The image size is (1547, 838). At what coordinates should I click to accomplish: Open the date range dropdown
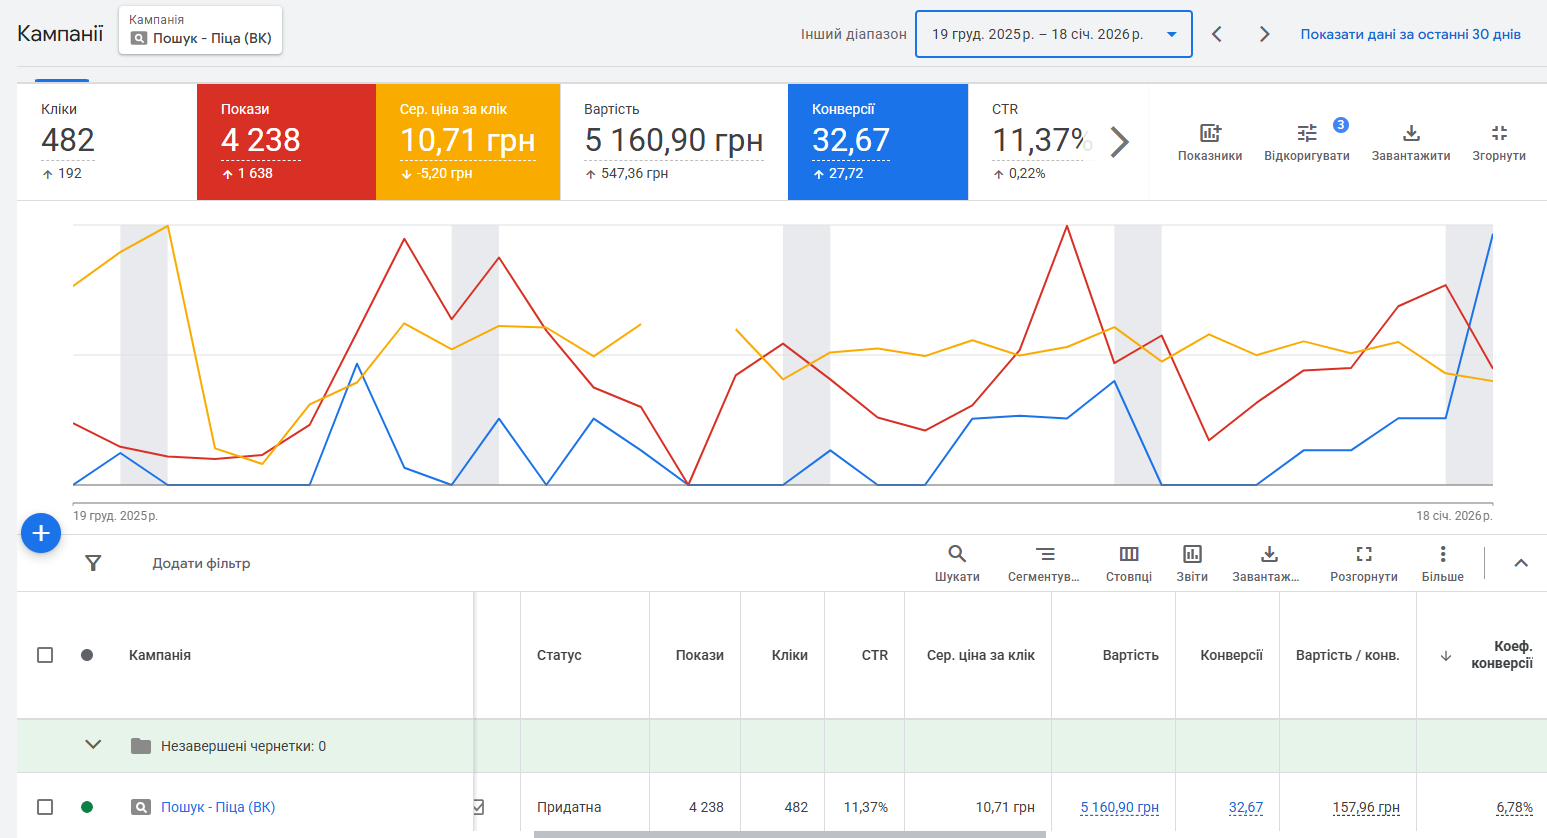(1054, 34)
